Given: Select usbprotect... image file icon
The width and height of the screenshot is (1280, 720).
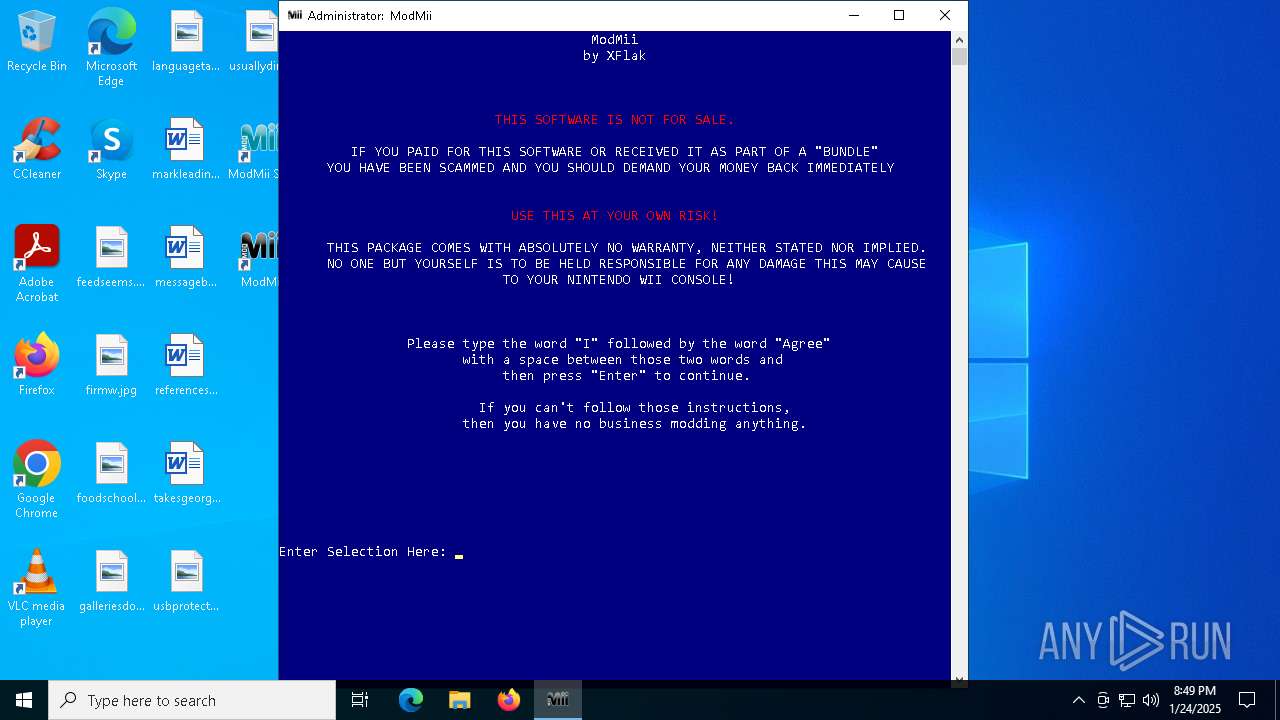Looking at the screenshot, I should coord(186,581).
